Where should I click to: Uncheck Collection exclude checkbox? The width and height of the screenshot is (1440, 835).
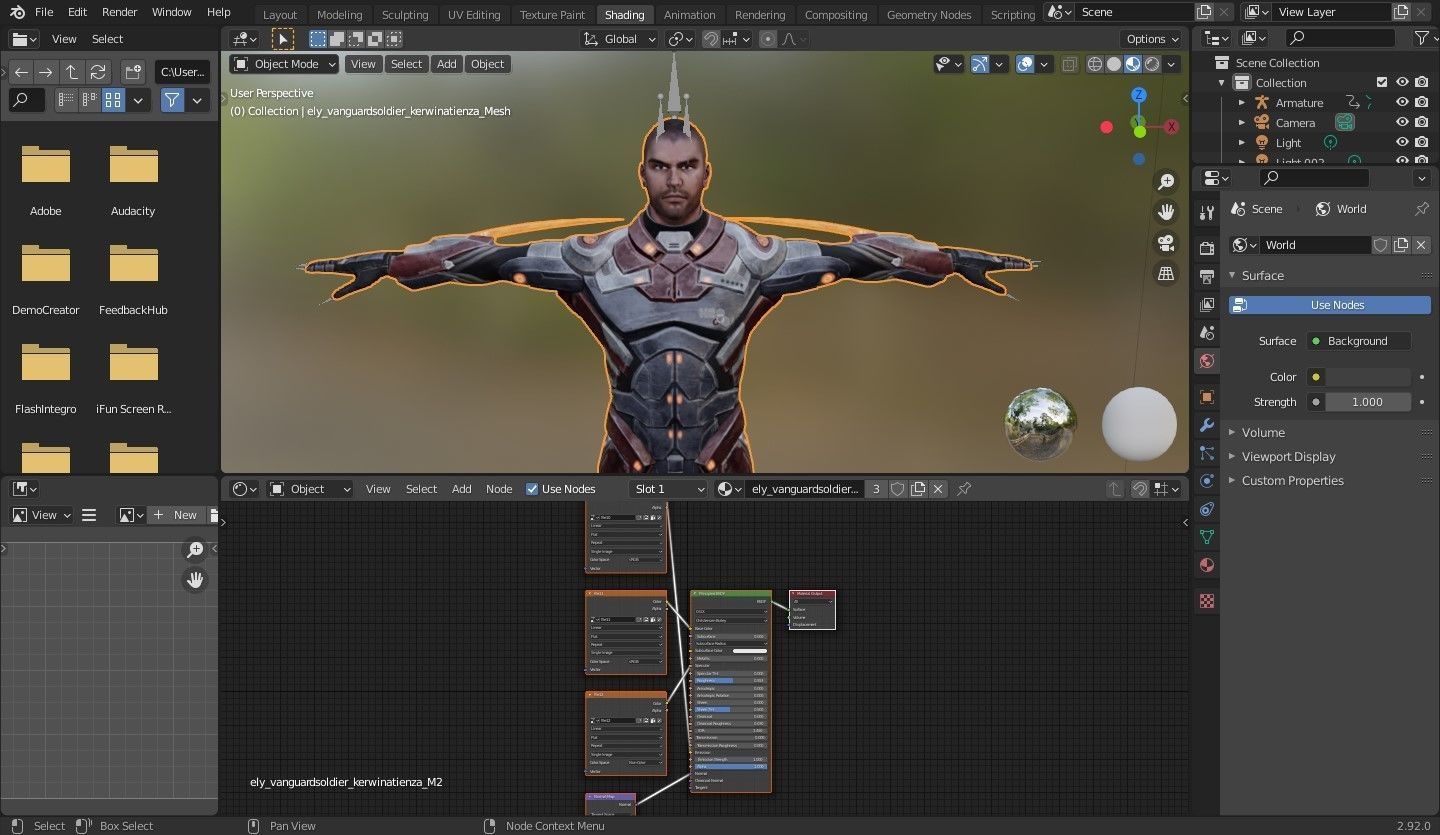point(1382,82)
